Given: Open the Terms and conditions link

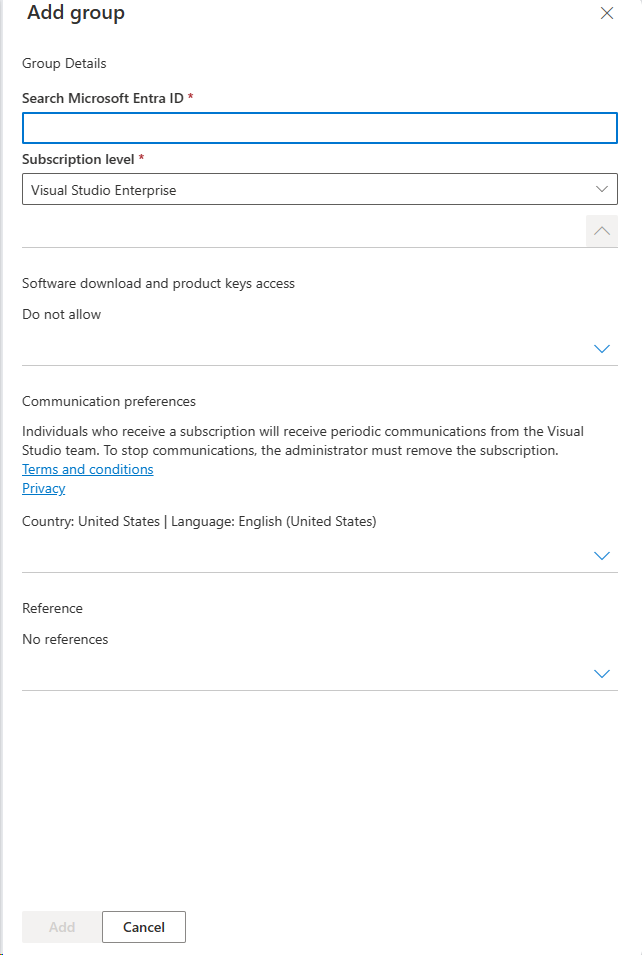Looking at the screenshot, I should (87, 469).
